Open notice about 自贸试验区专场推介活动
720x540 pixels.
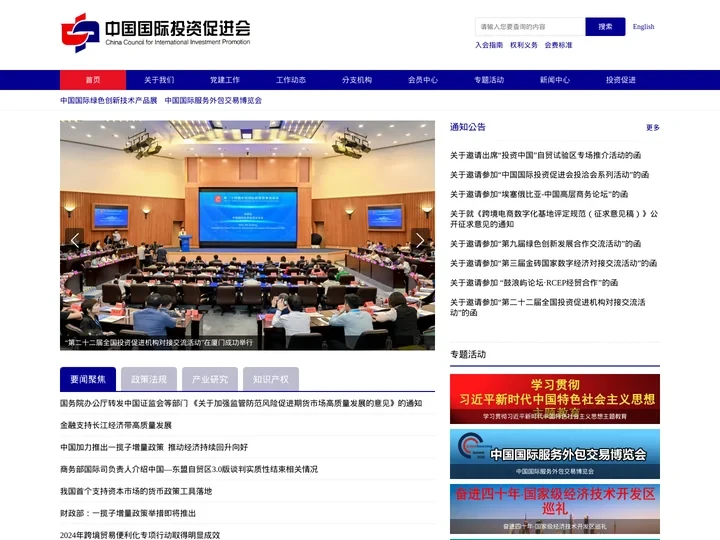(546, 155)
